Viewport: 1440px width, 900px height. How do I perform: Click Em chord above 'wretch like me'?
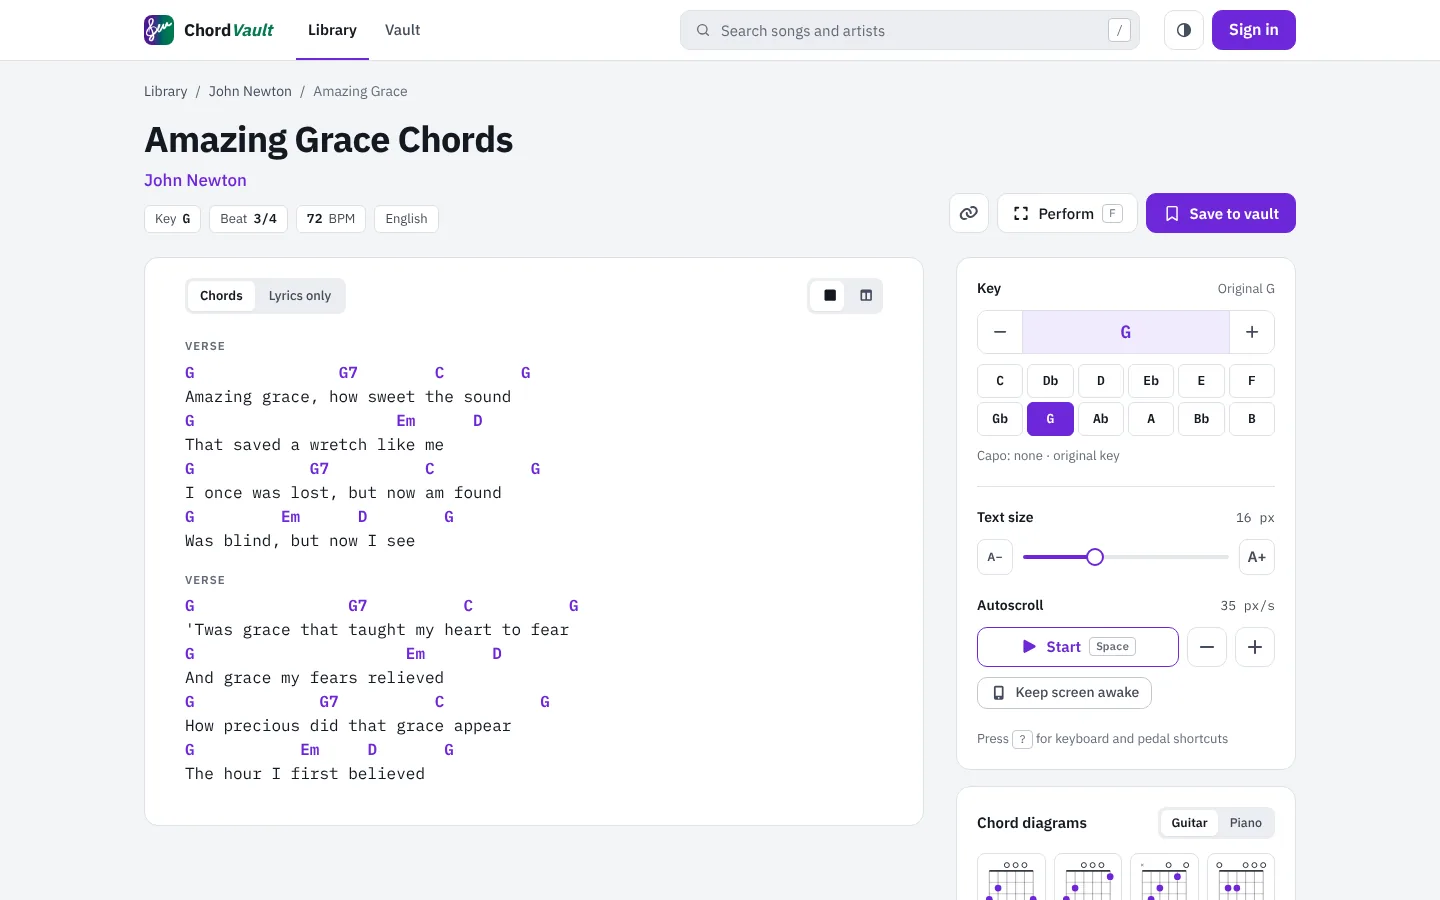[406, 421]
